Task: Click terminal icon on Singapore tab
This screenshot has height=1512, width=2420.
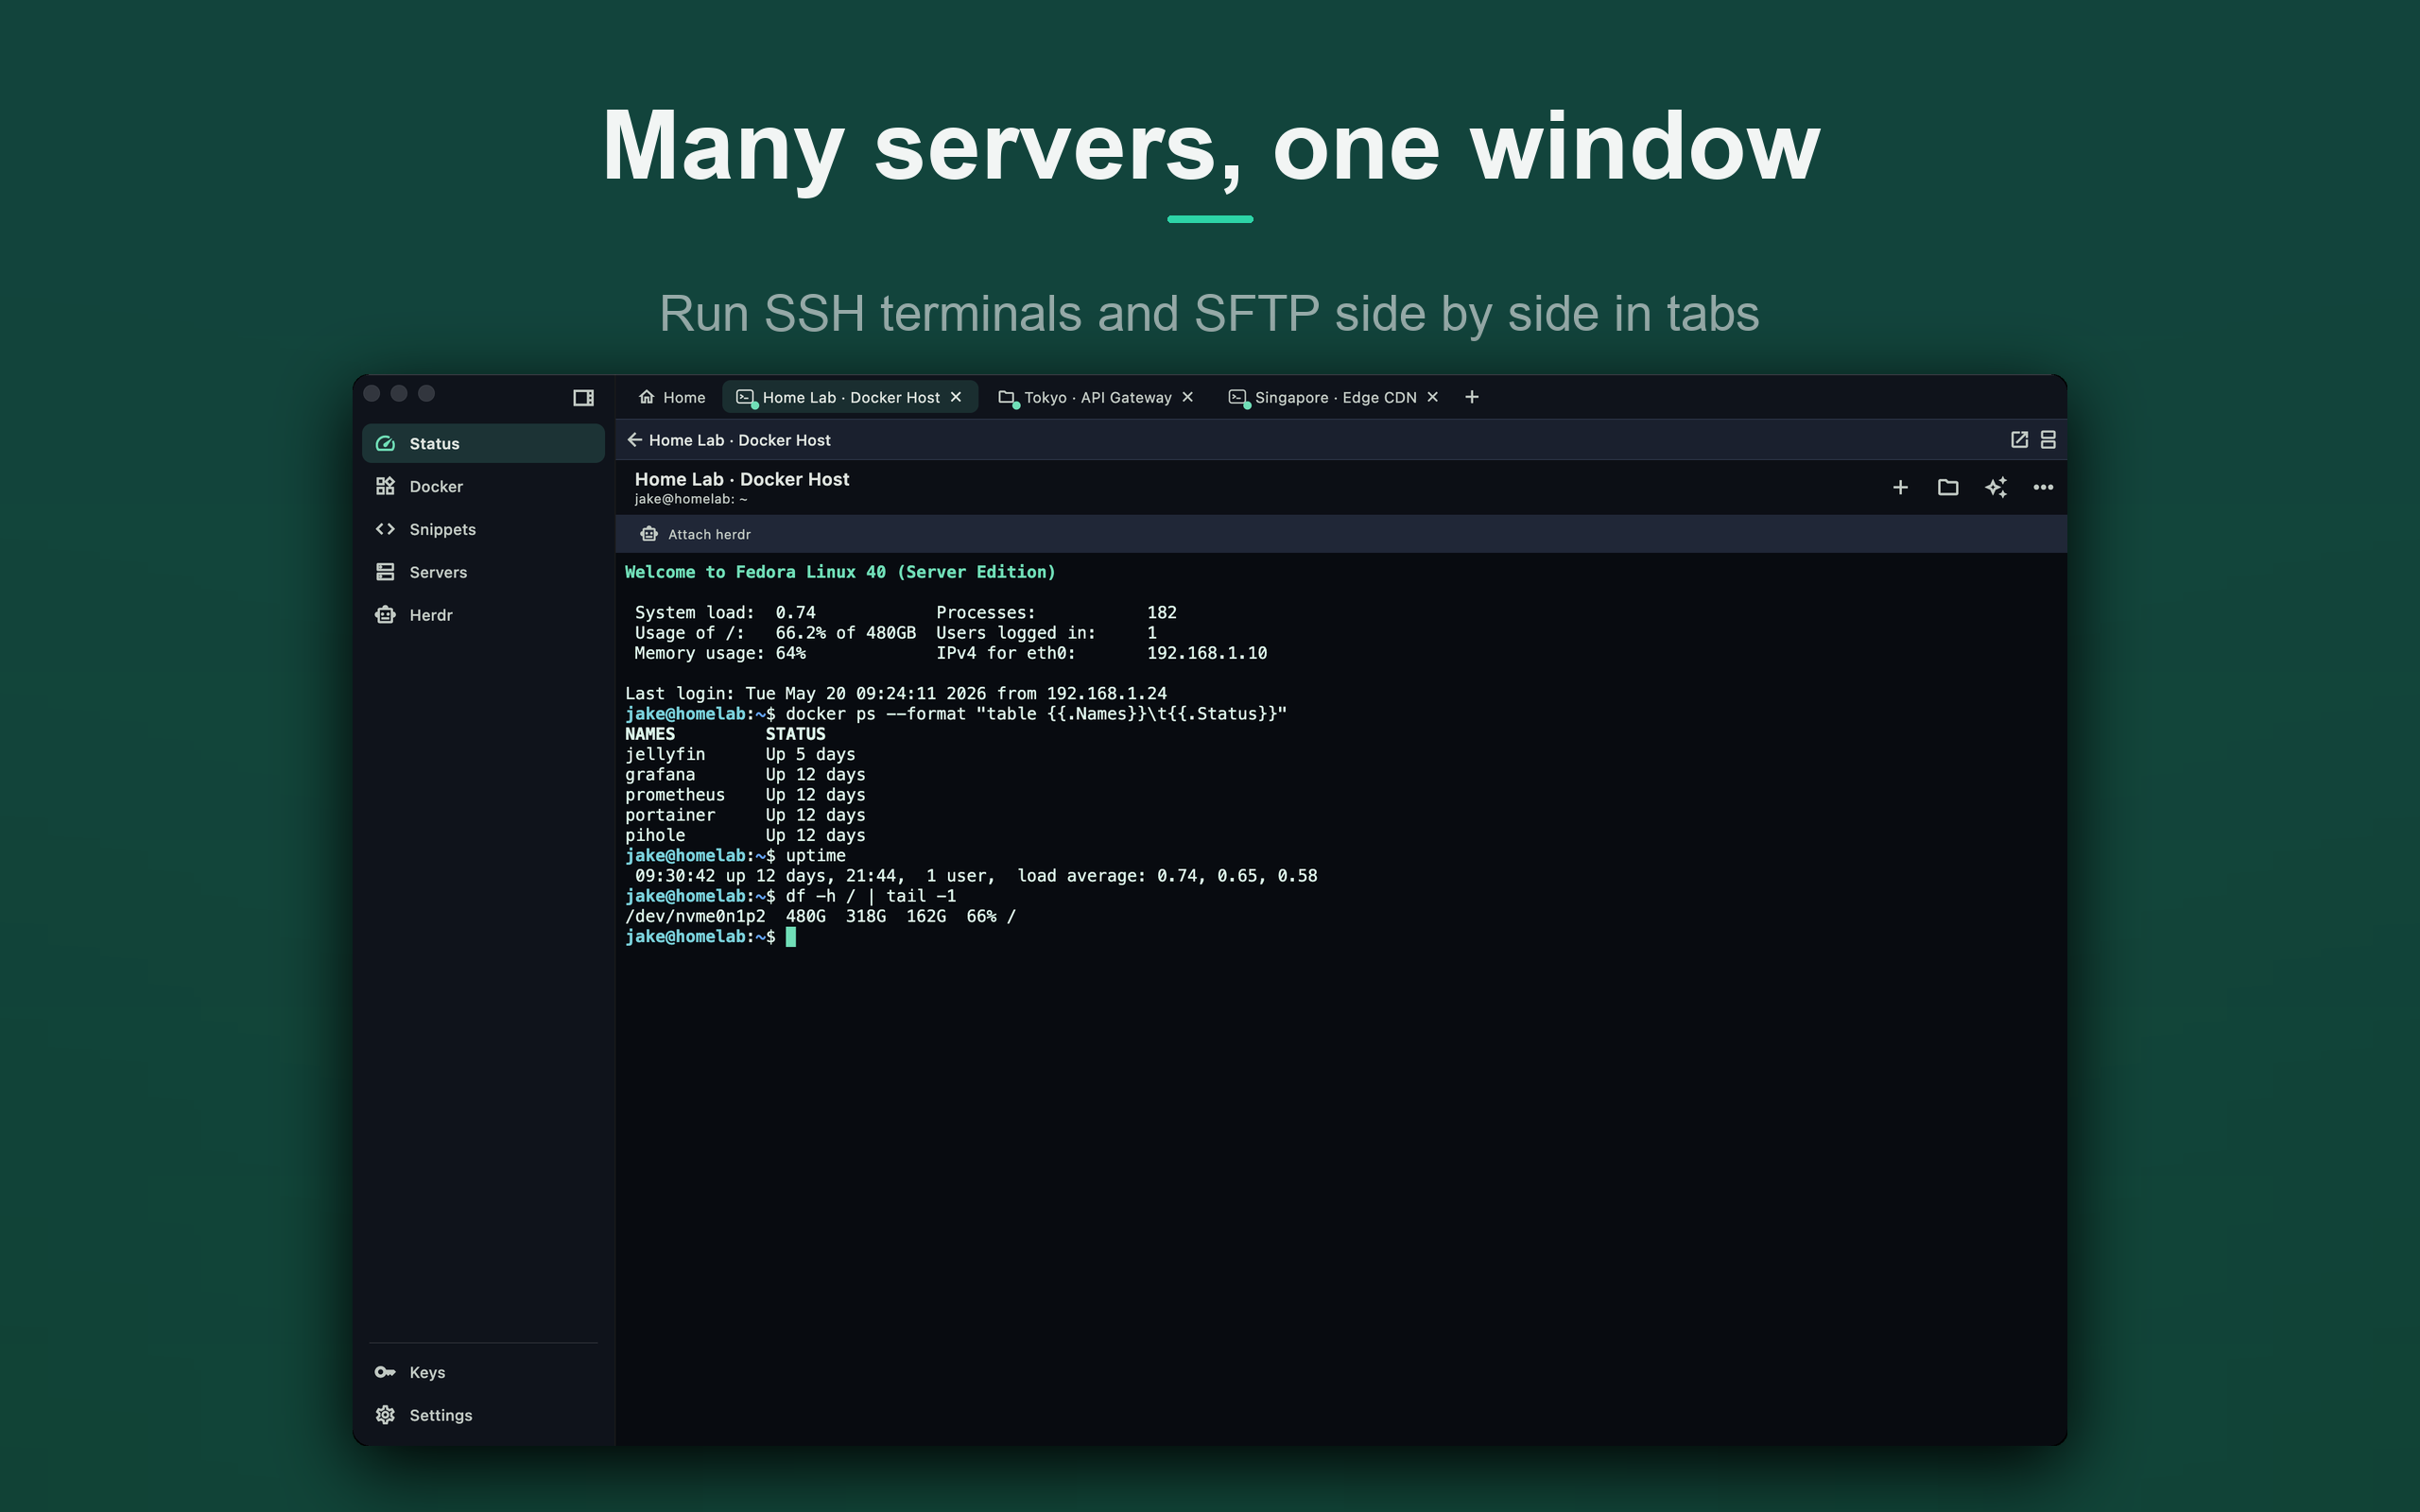Action: click(1238, 397)
